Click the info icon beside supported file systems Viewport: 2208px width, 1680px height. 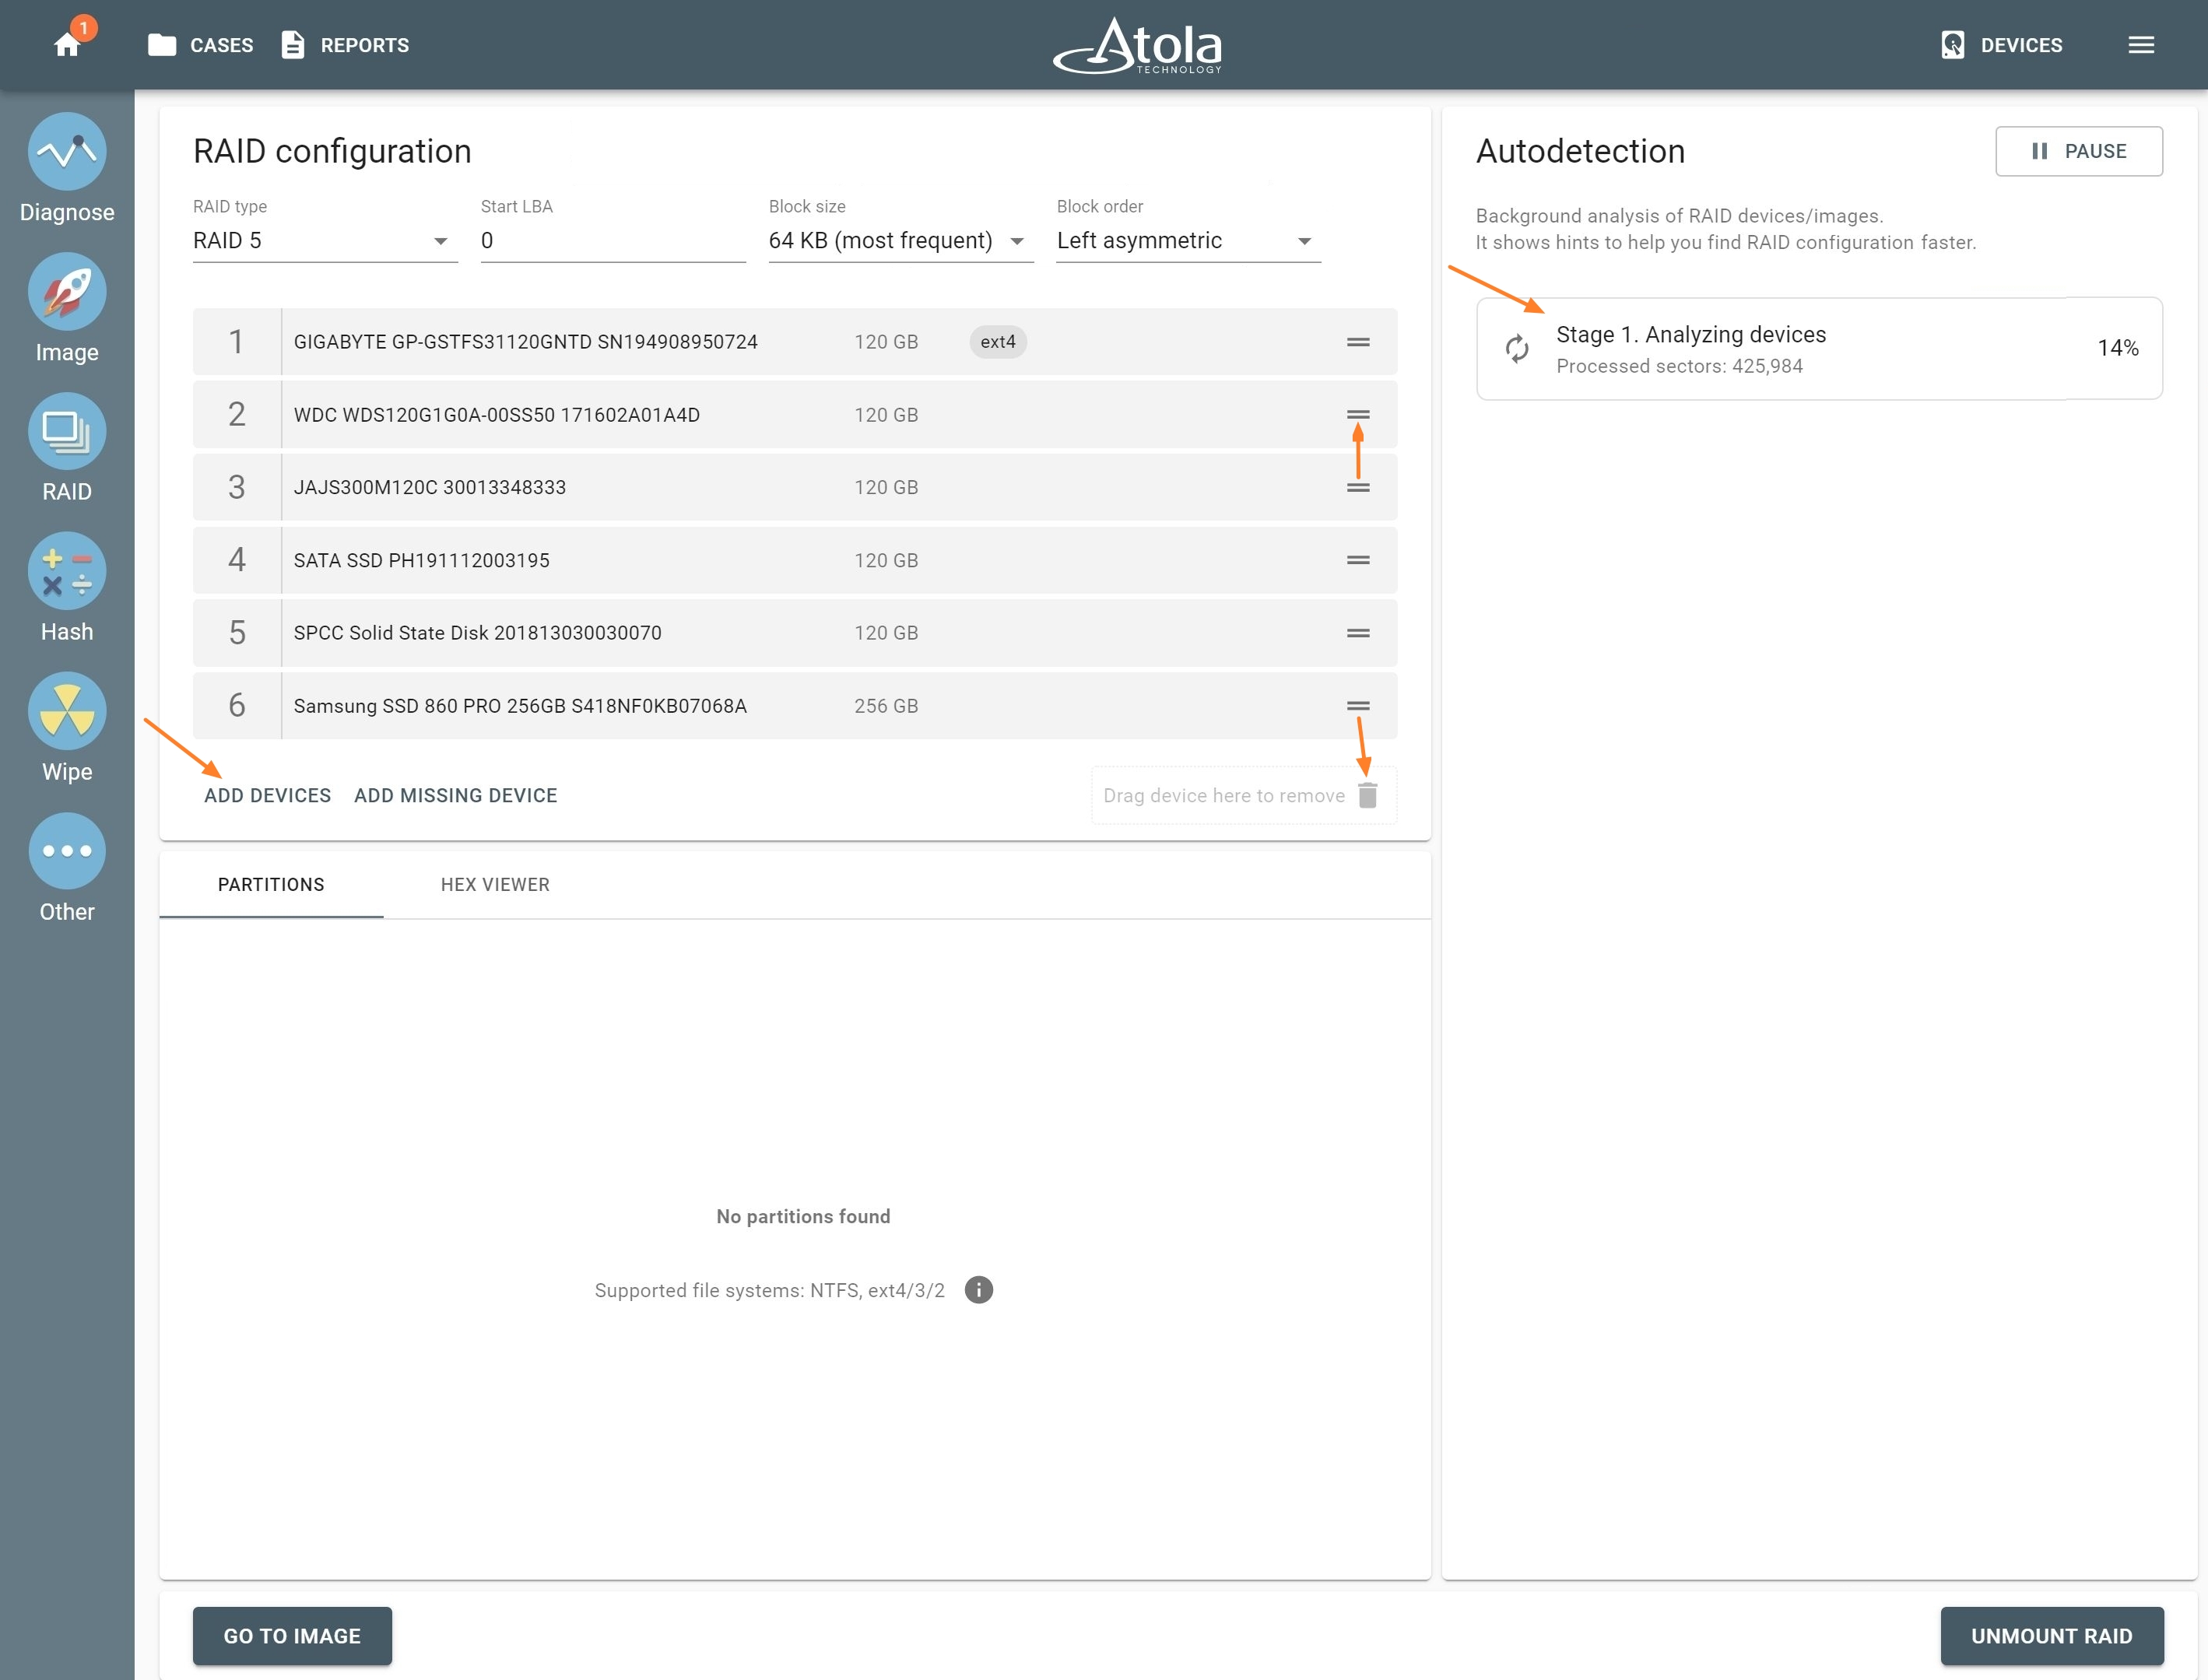979,1290
